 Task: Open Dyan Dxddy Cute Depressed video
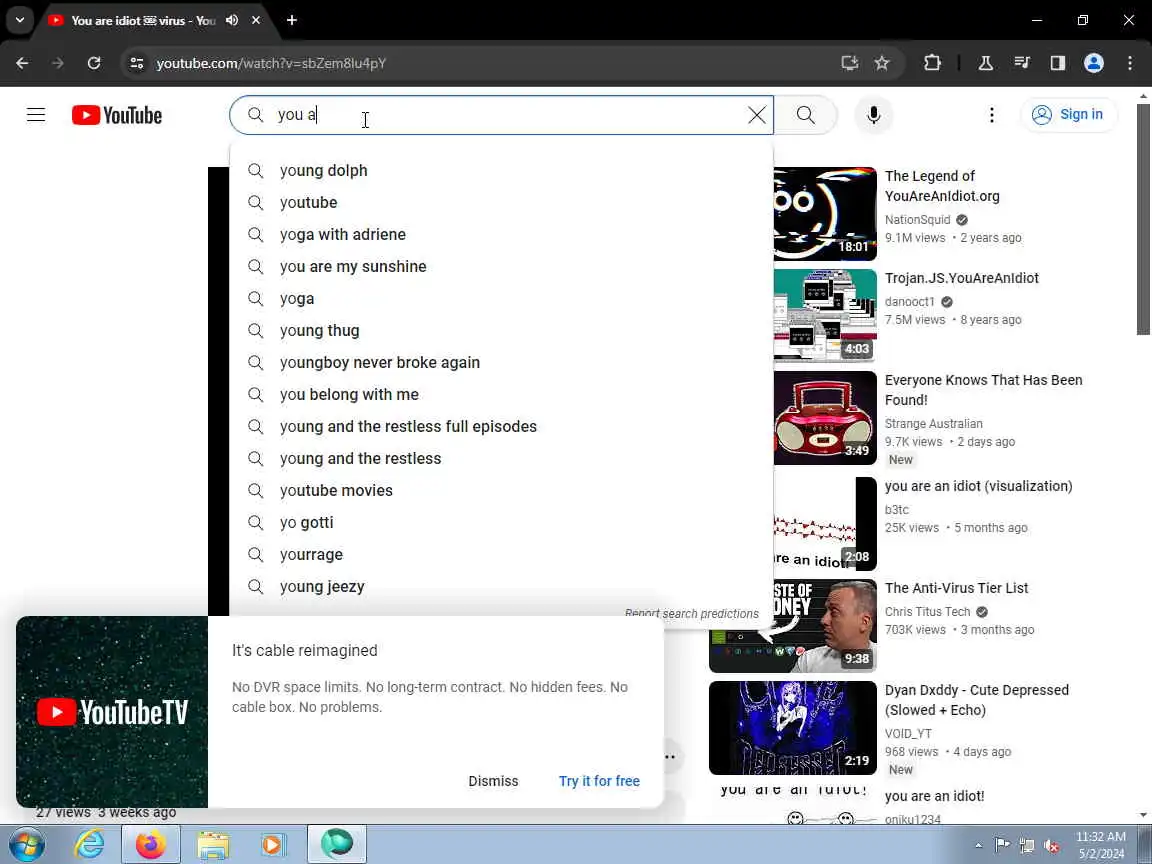976,700
